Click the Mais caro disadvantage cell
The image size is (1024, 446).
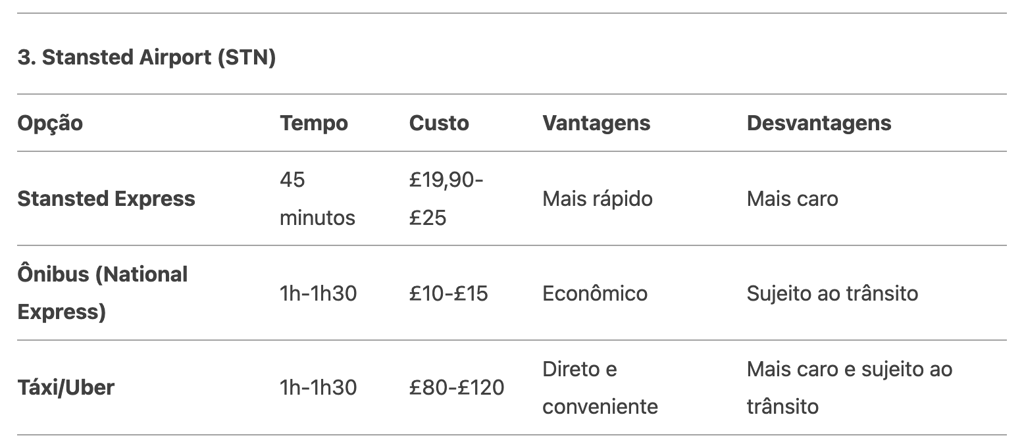[x=792, y=199]
